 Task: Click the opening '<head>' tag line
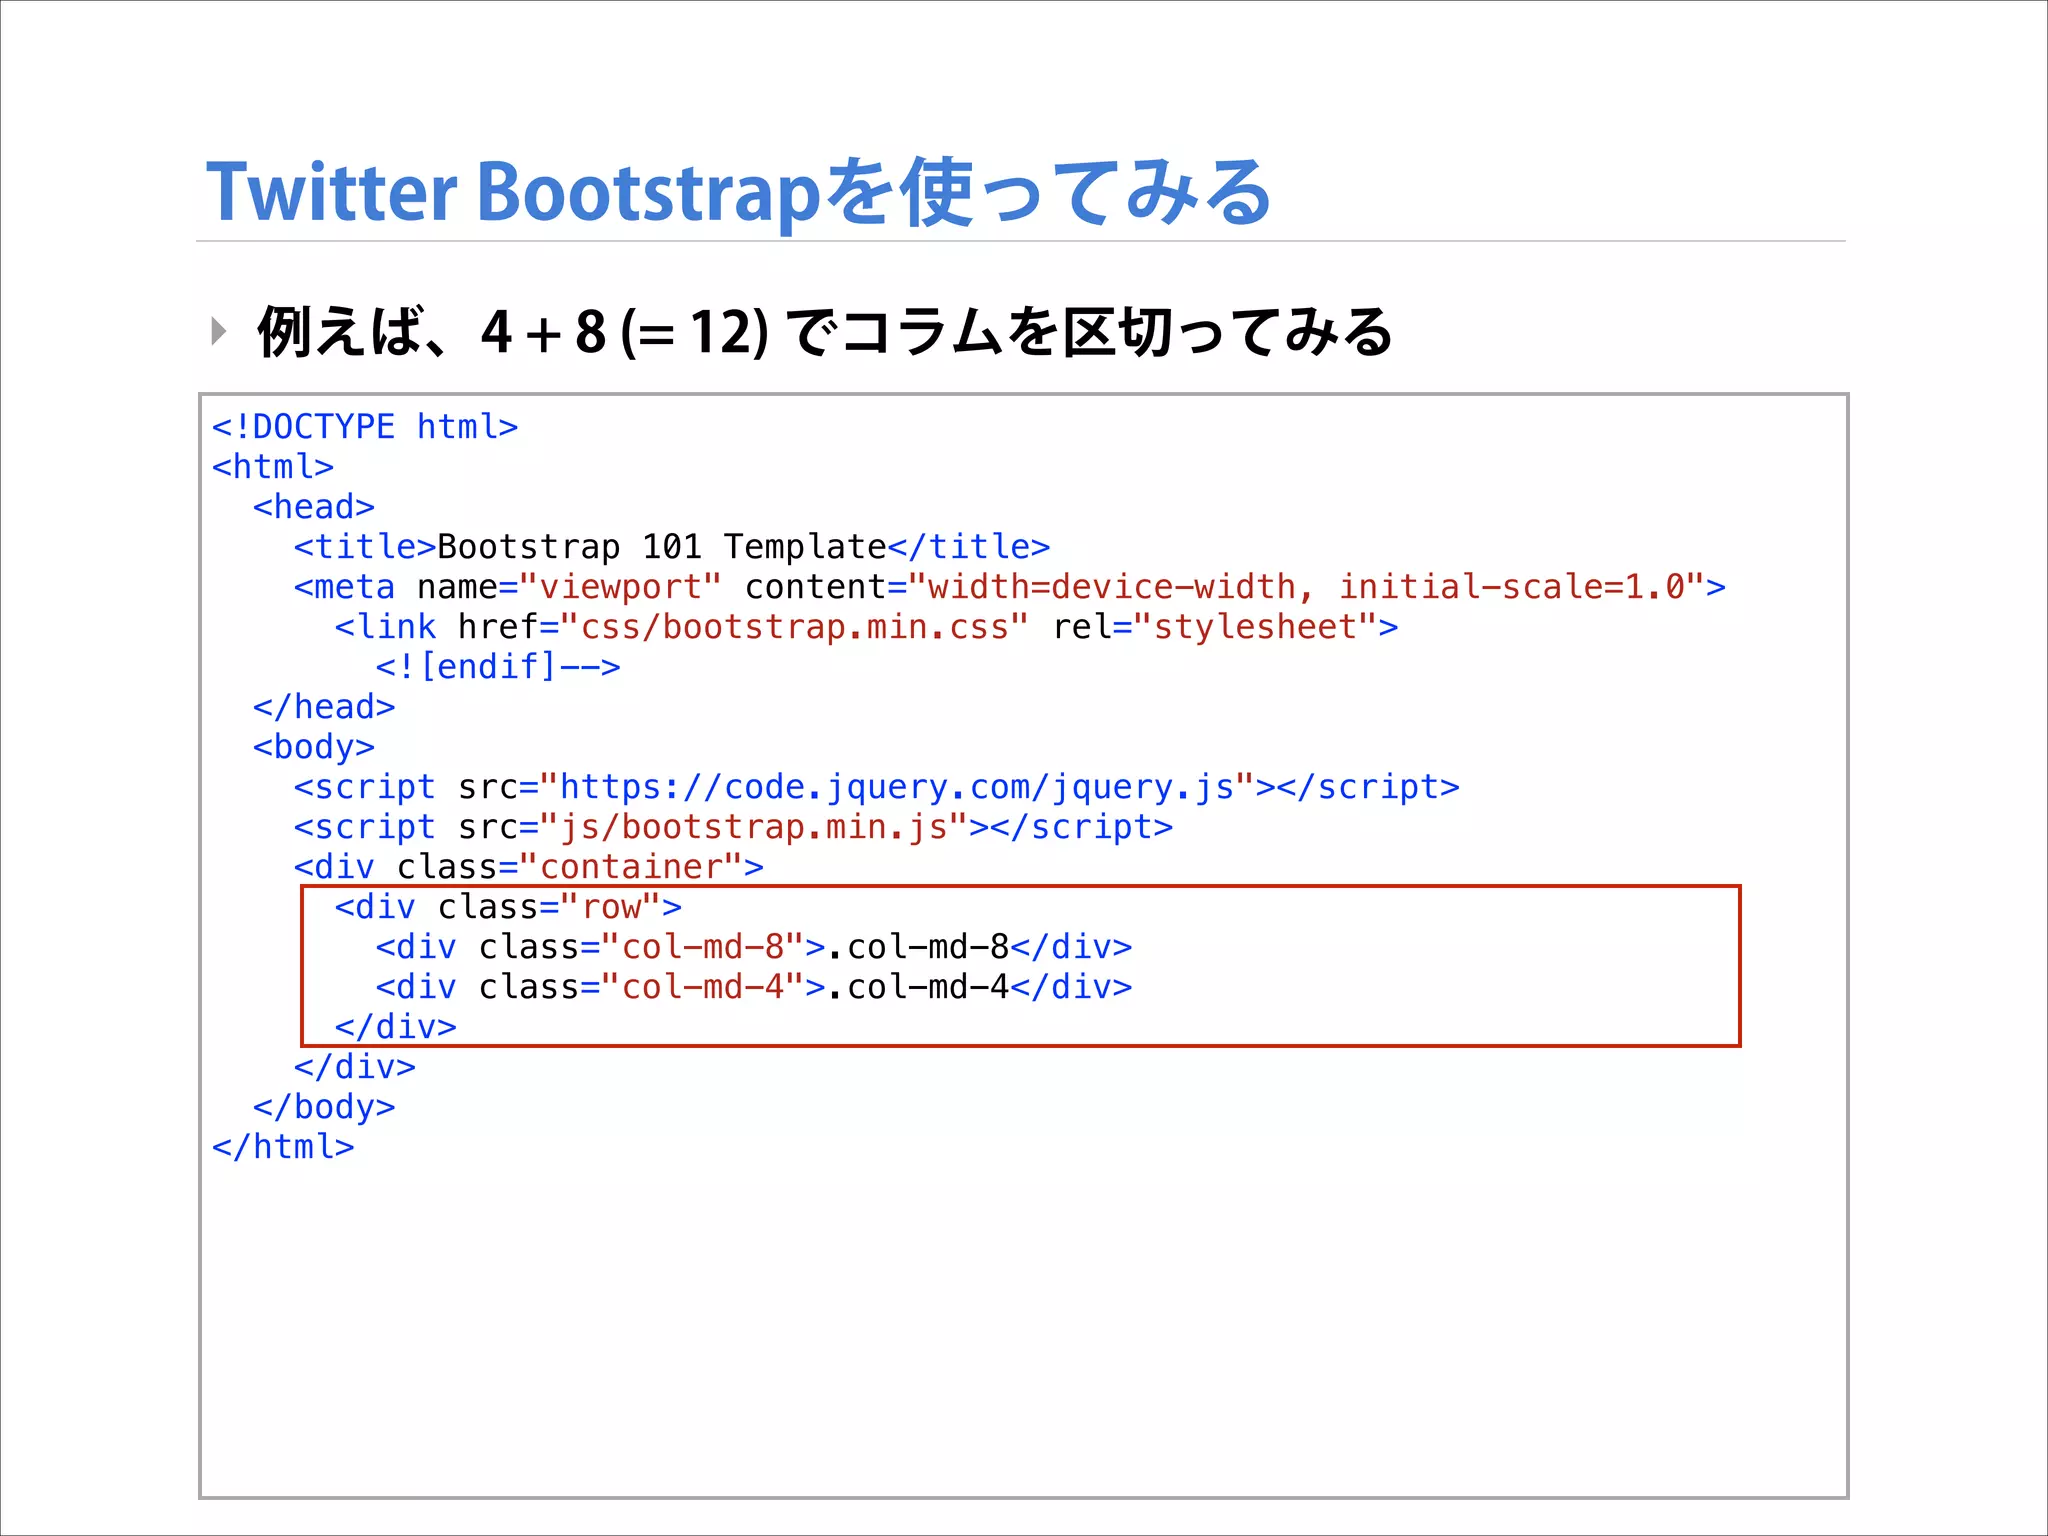pos(314,507)
